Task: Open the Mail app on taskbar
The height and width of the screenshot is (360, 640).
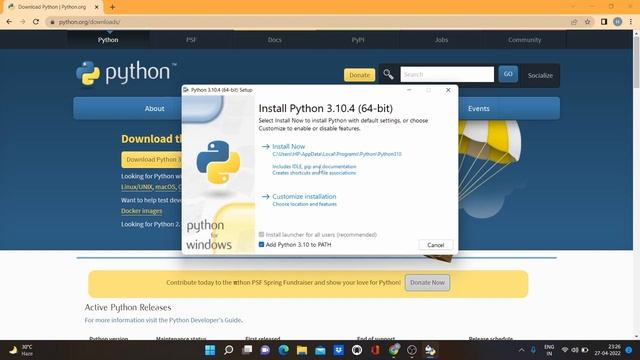Action: tap(320, 350)
